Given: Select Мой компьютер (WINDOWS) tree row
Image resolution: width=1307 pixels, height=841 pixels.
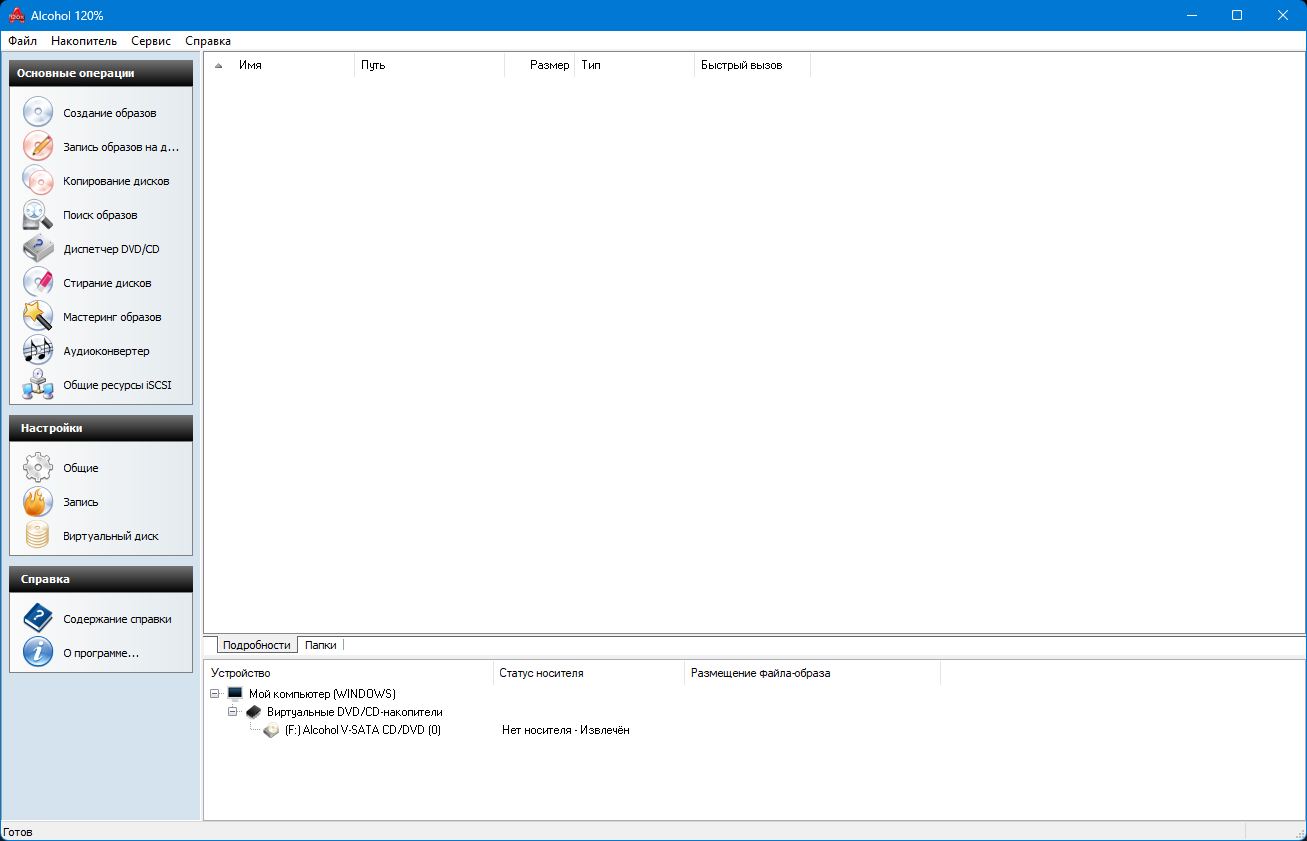Looking at the screenshot, I should (x=322, y=694).
